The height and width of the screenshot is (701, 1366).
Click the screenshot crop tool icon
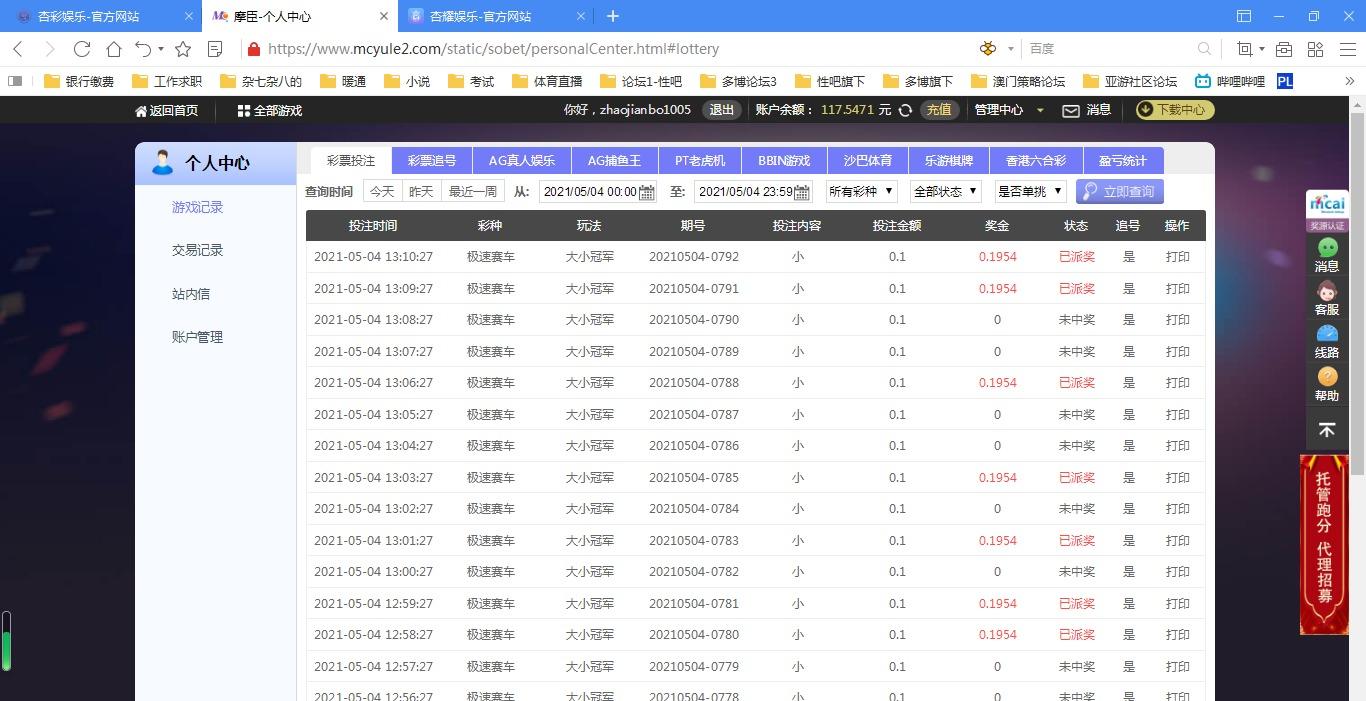[x=1245, y=49]
